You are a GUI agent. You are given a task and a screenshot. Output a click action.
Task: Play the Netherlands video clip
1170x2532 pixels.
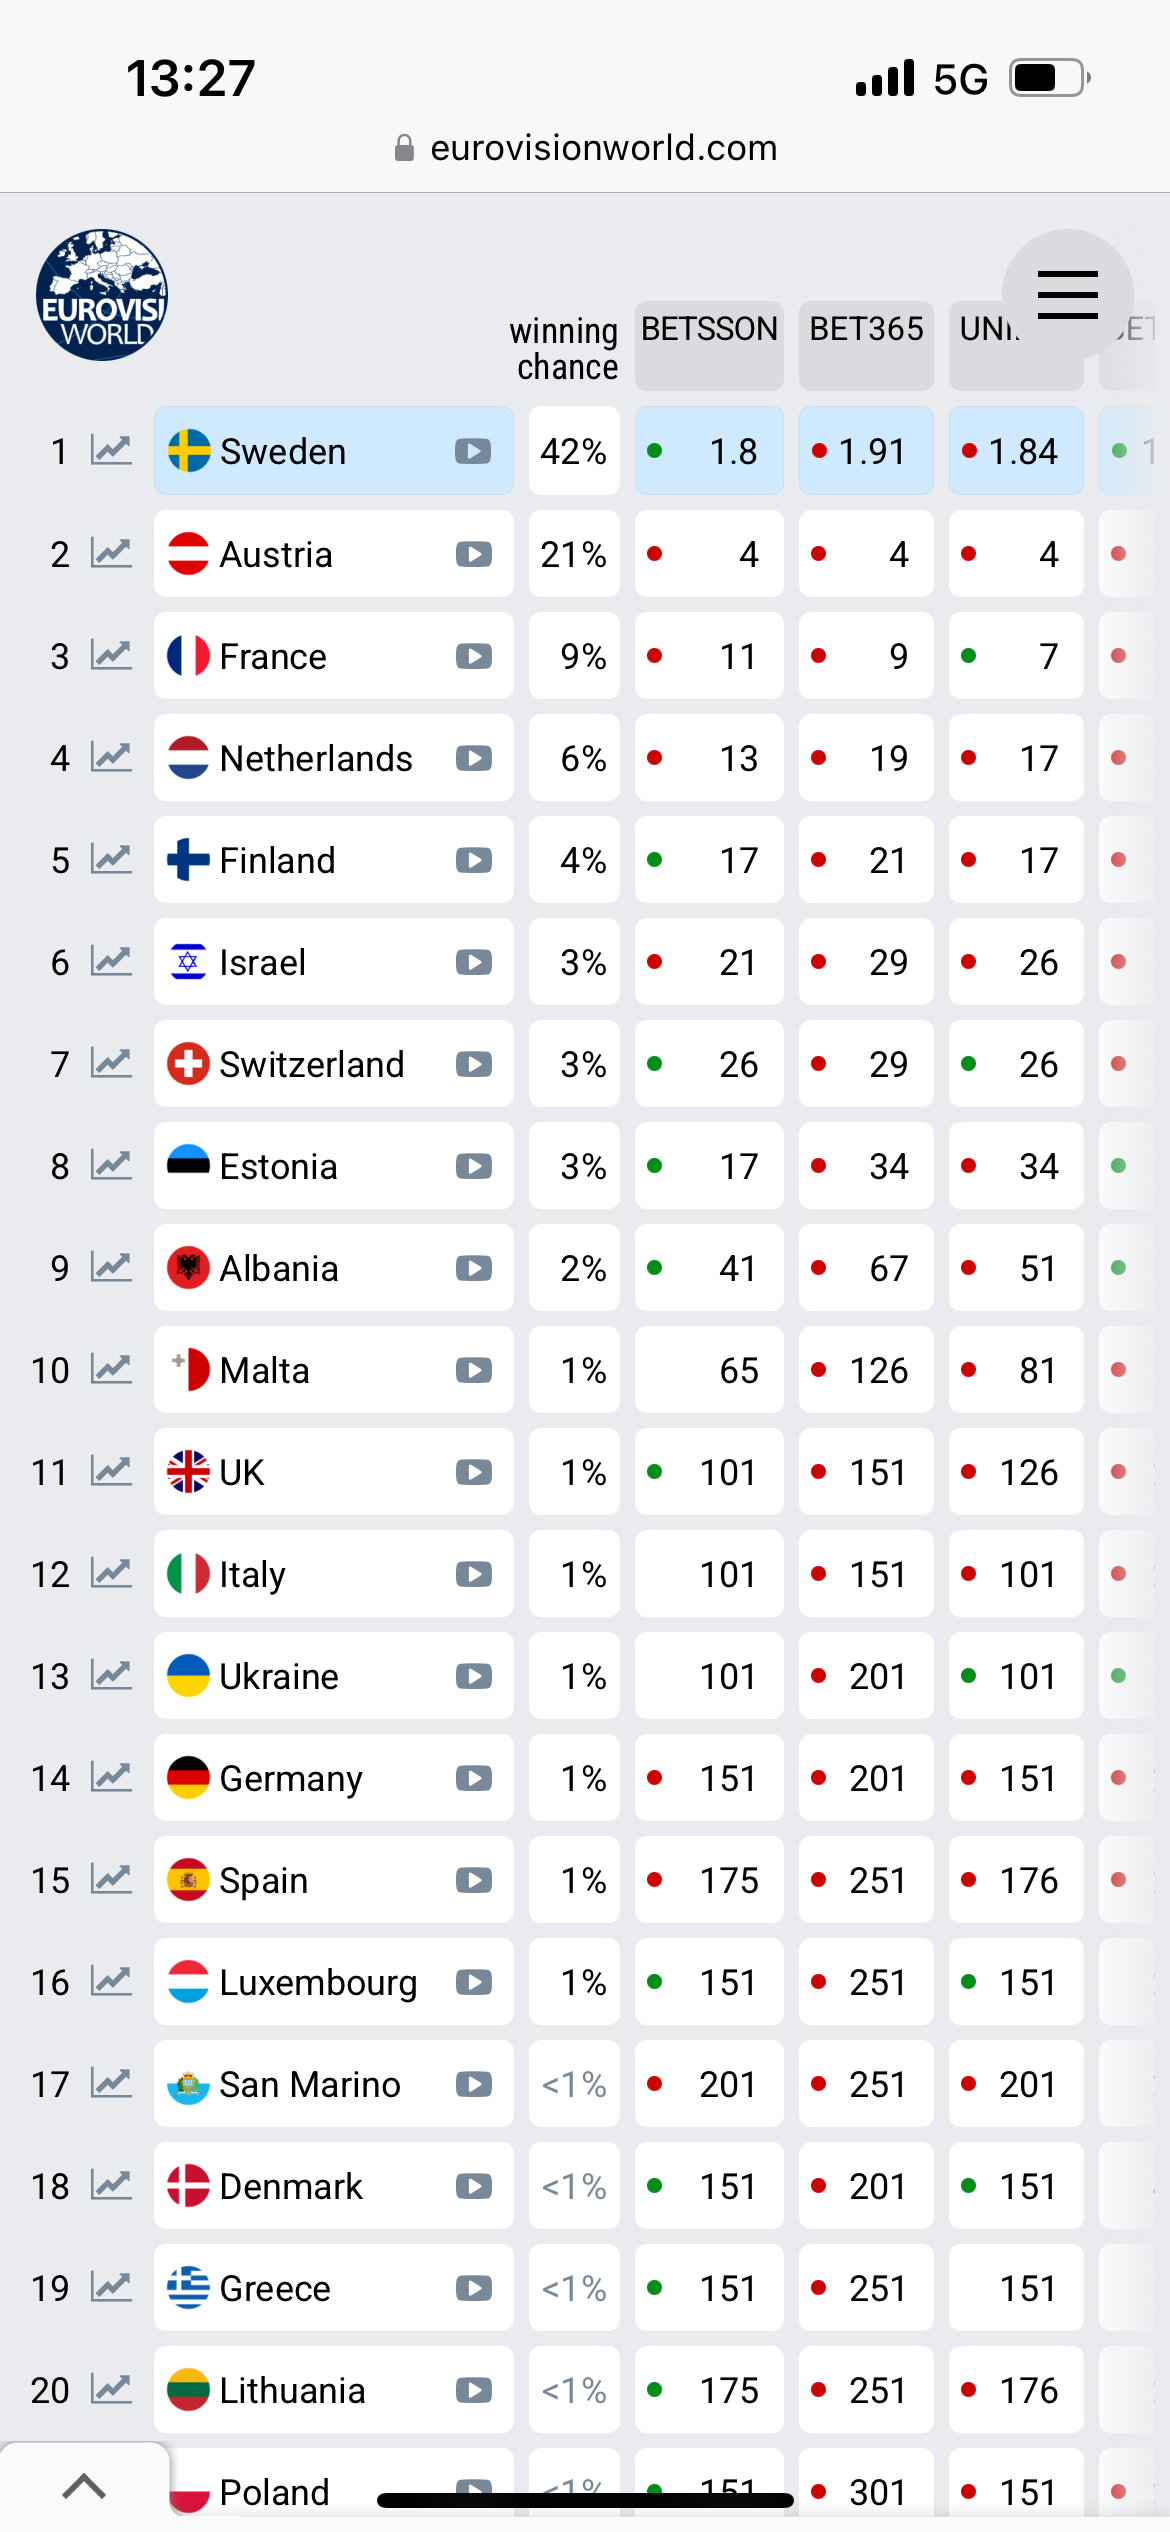pos(474,758)
